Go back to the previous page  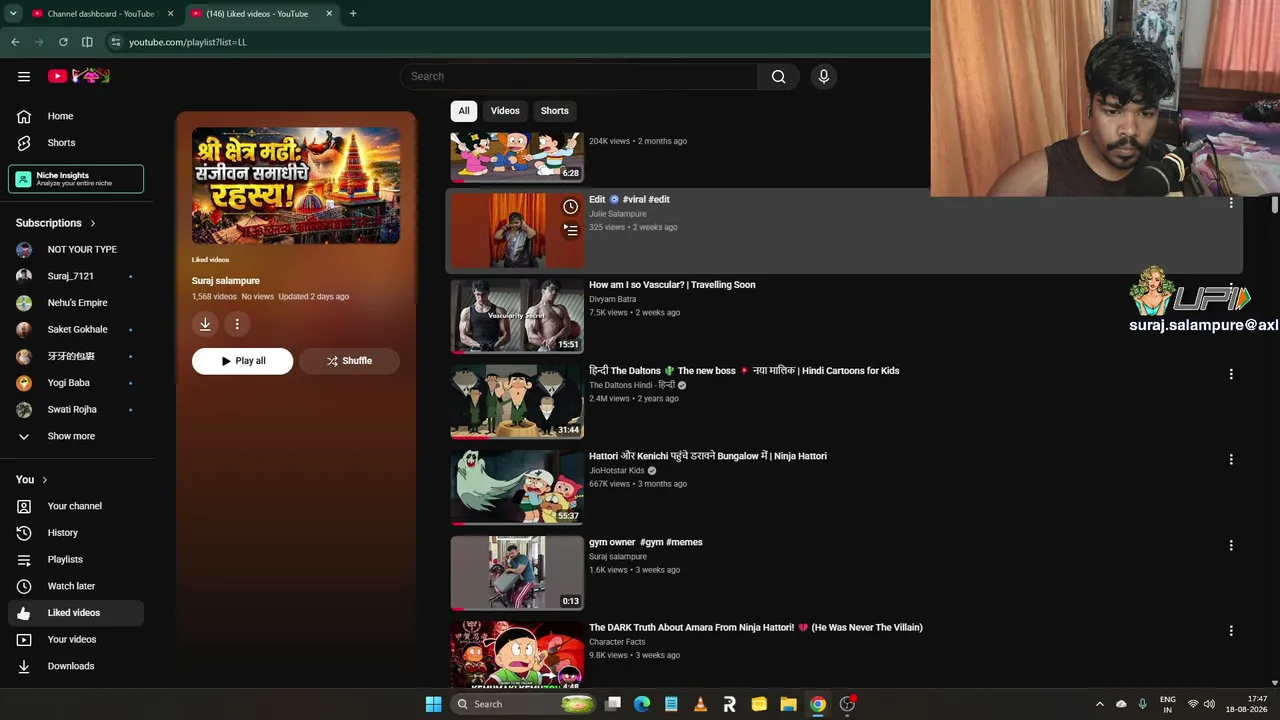[x=15, y=42]
